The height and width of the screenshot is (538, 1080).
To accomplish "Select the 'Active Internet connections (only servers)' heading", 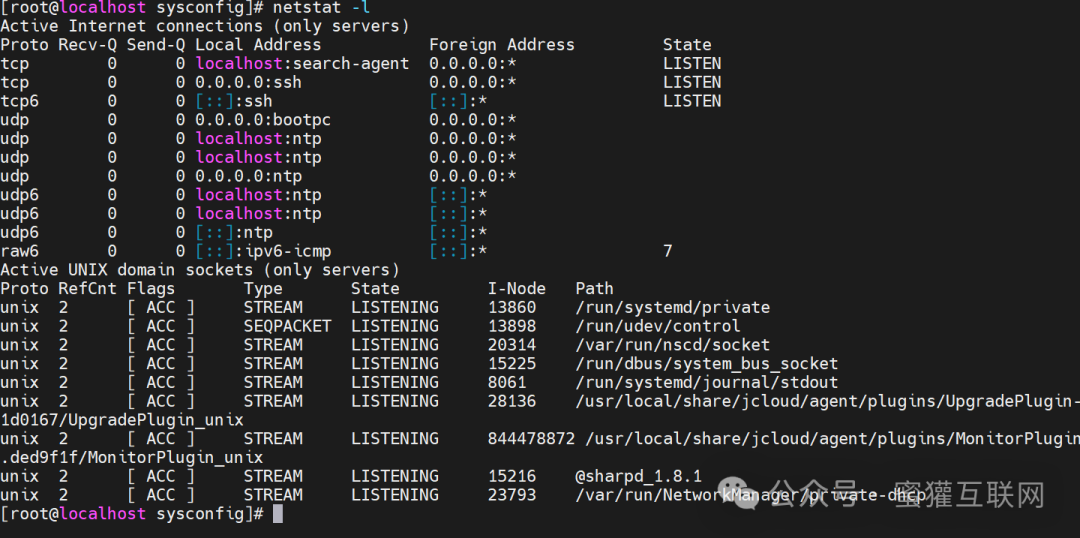I will (x=205, y=27).
